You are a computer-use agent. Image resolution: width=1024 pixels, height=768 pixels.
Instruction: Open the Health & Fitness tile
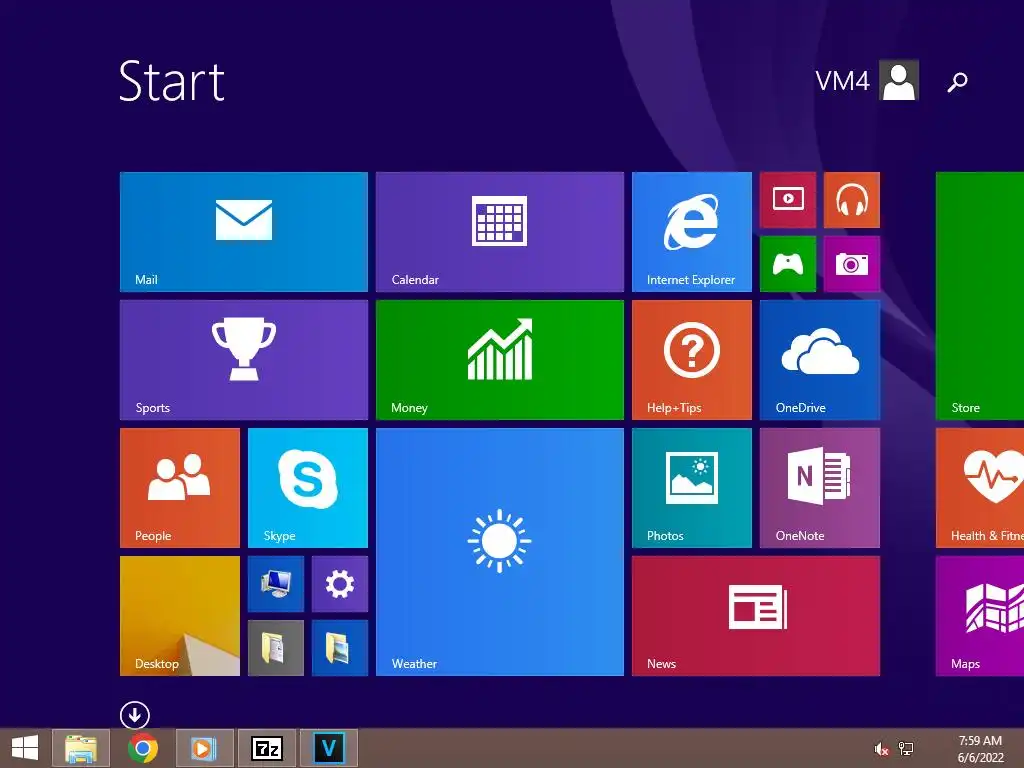pos(980,488)
